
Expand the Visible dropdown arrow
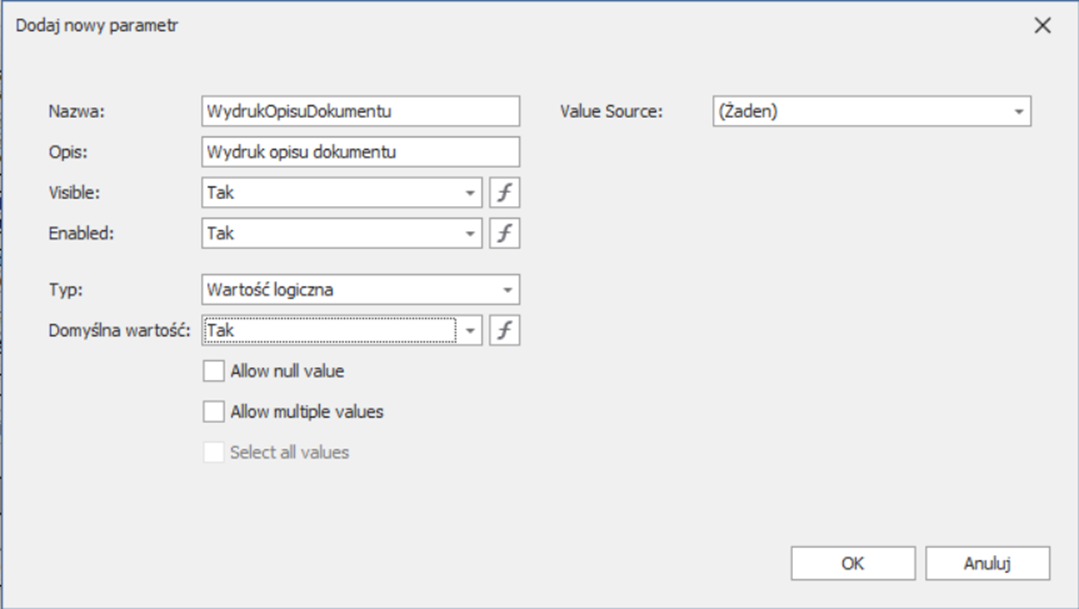coord(470,193)
